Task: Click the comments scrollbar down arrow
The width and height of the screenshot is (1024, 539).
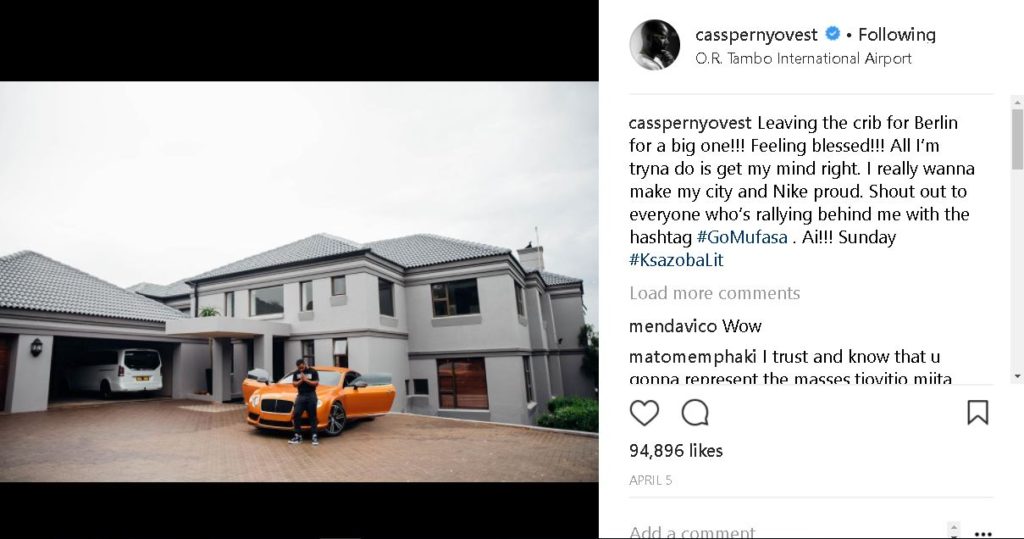Action: [x=1017, y=377]
